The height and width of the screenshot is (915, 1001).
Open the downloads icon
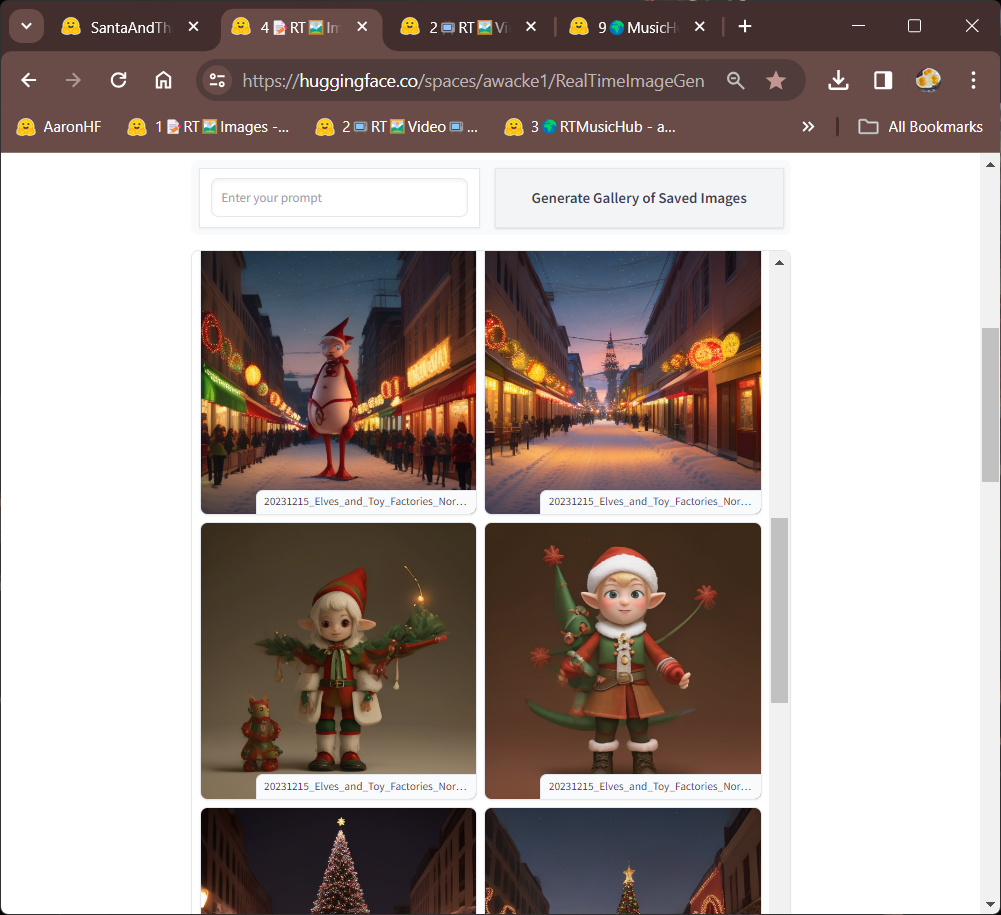coord(838,81)
